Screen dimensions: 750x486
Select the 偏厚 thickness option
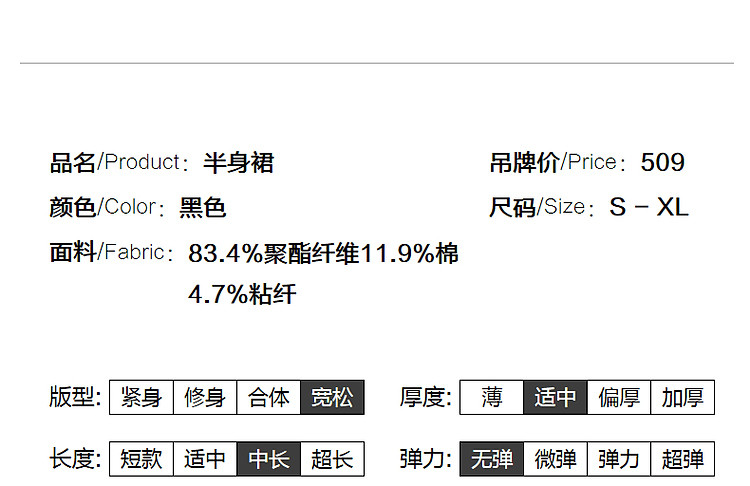click(619, 397)
